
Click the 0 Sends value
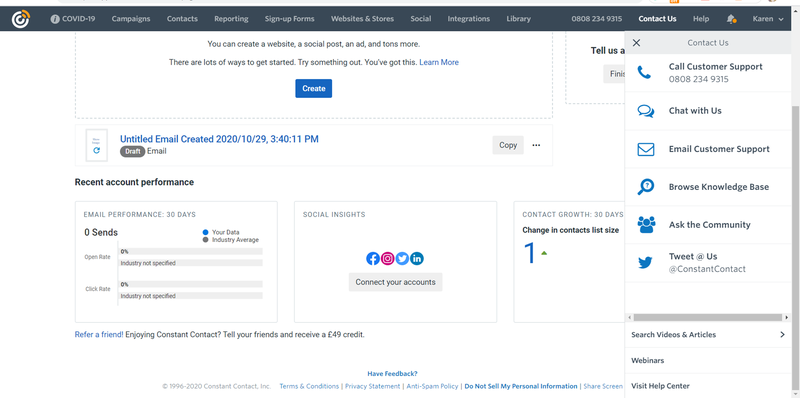101,233
